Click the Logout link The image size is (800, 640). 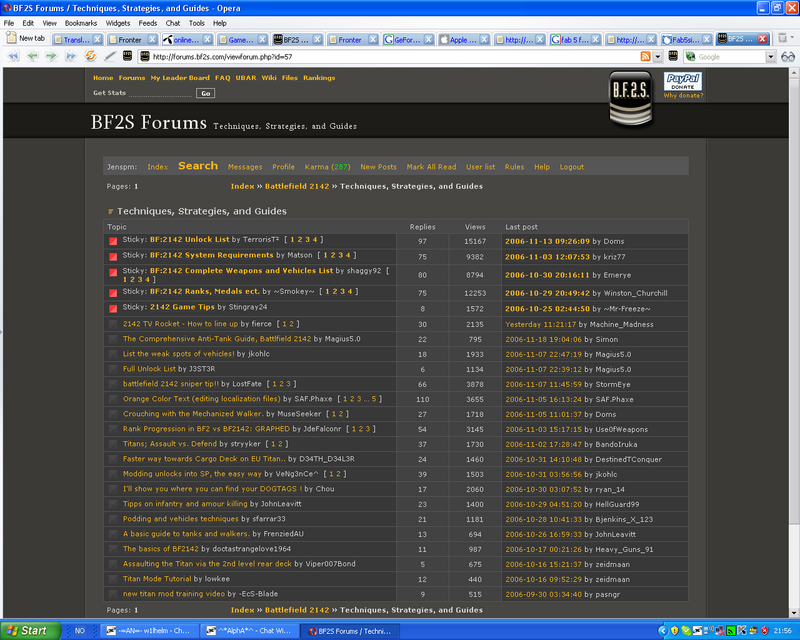pyautogui.click(x=571, y=167)
